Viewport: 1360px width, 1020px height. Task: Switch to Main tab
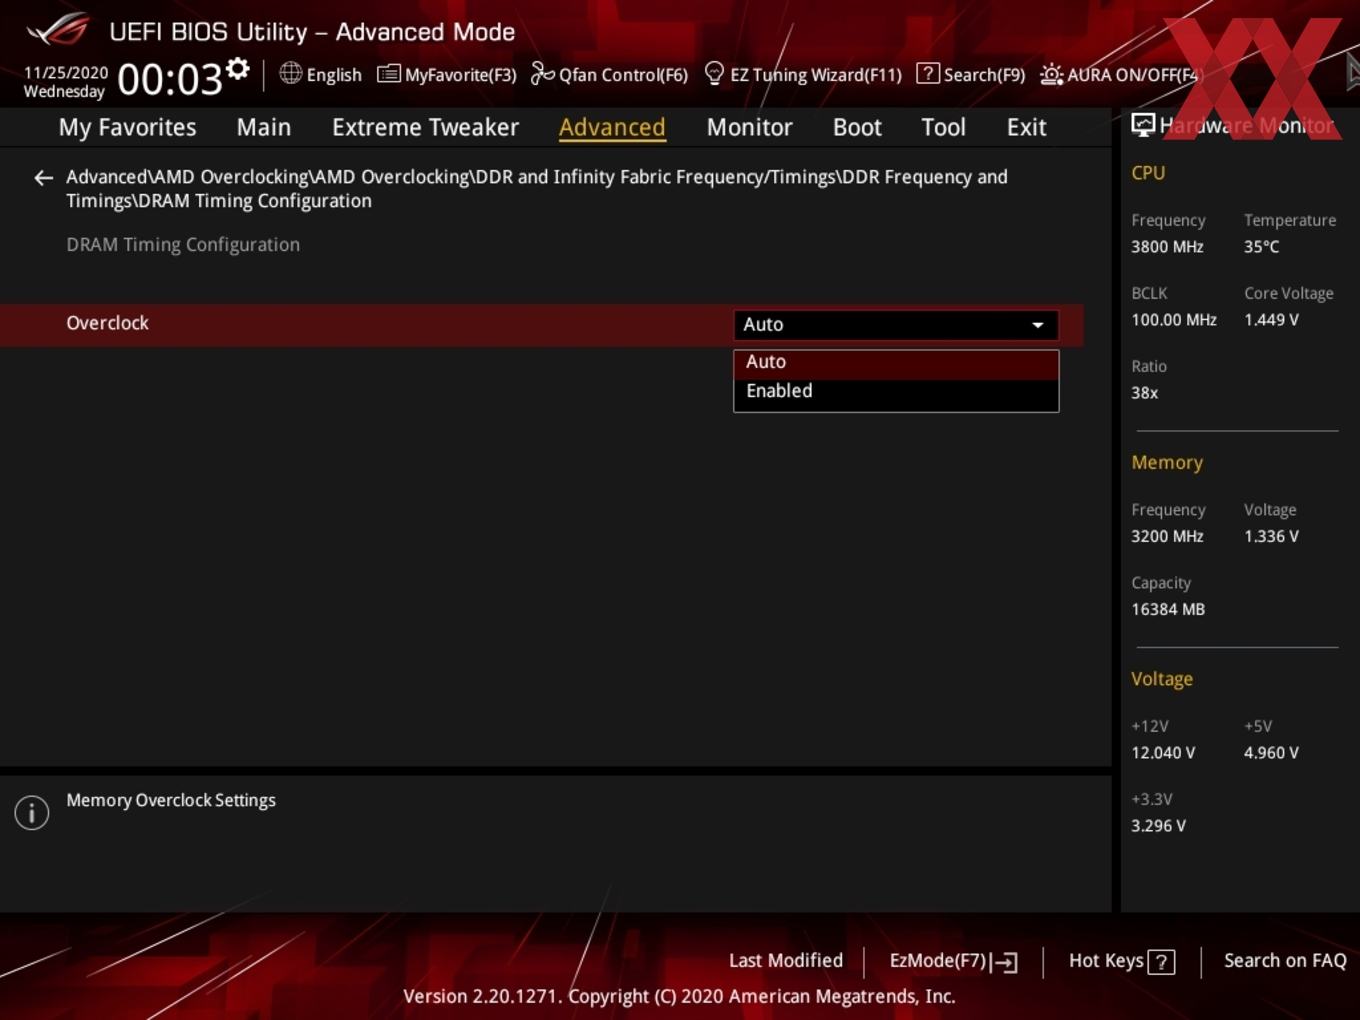[264, 127]
